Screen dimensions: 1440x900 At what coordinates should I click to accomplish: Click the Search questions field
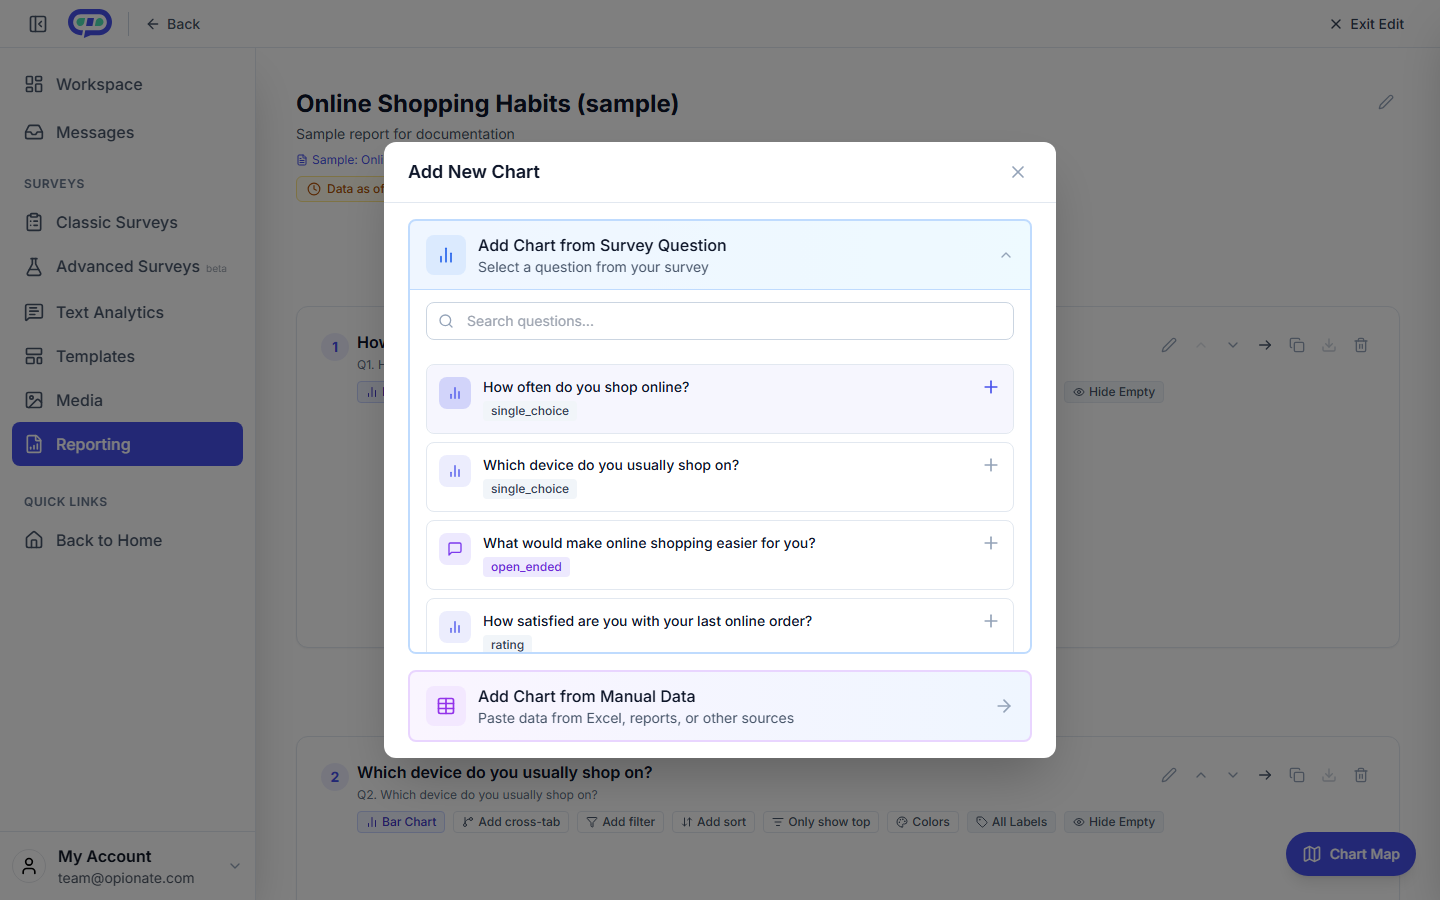[x=720, y=321]
